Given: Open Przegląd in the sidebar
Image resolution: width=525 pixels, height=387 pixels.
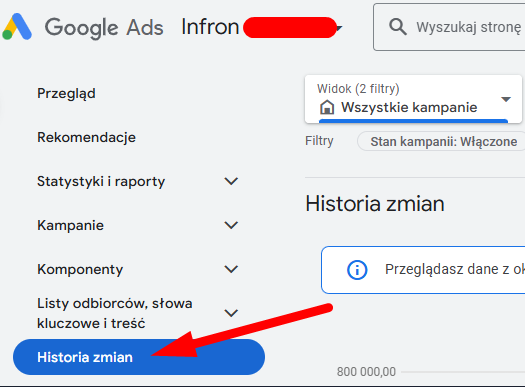Looking at the screenshot, I should click(x=66, y=93).
